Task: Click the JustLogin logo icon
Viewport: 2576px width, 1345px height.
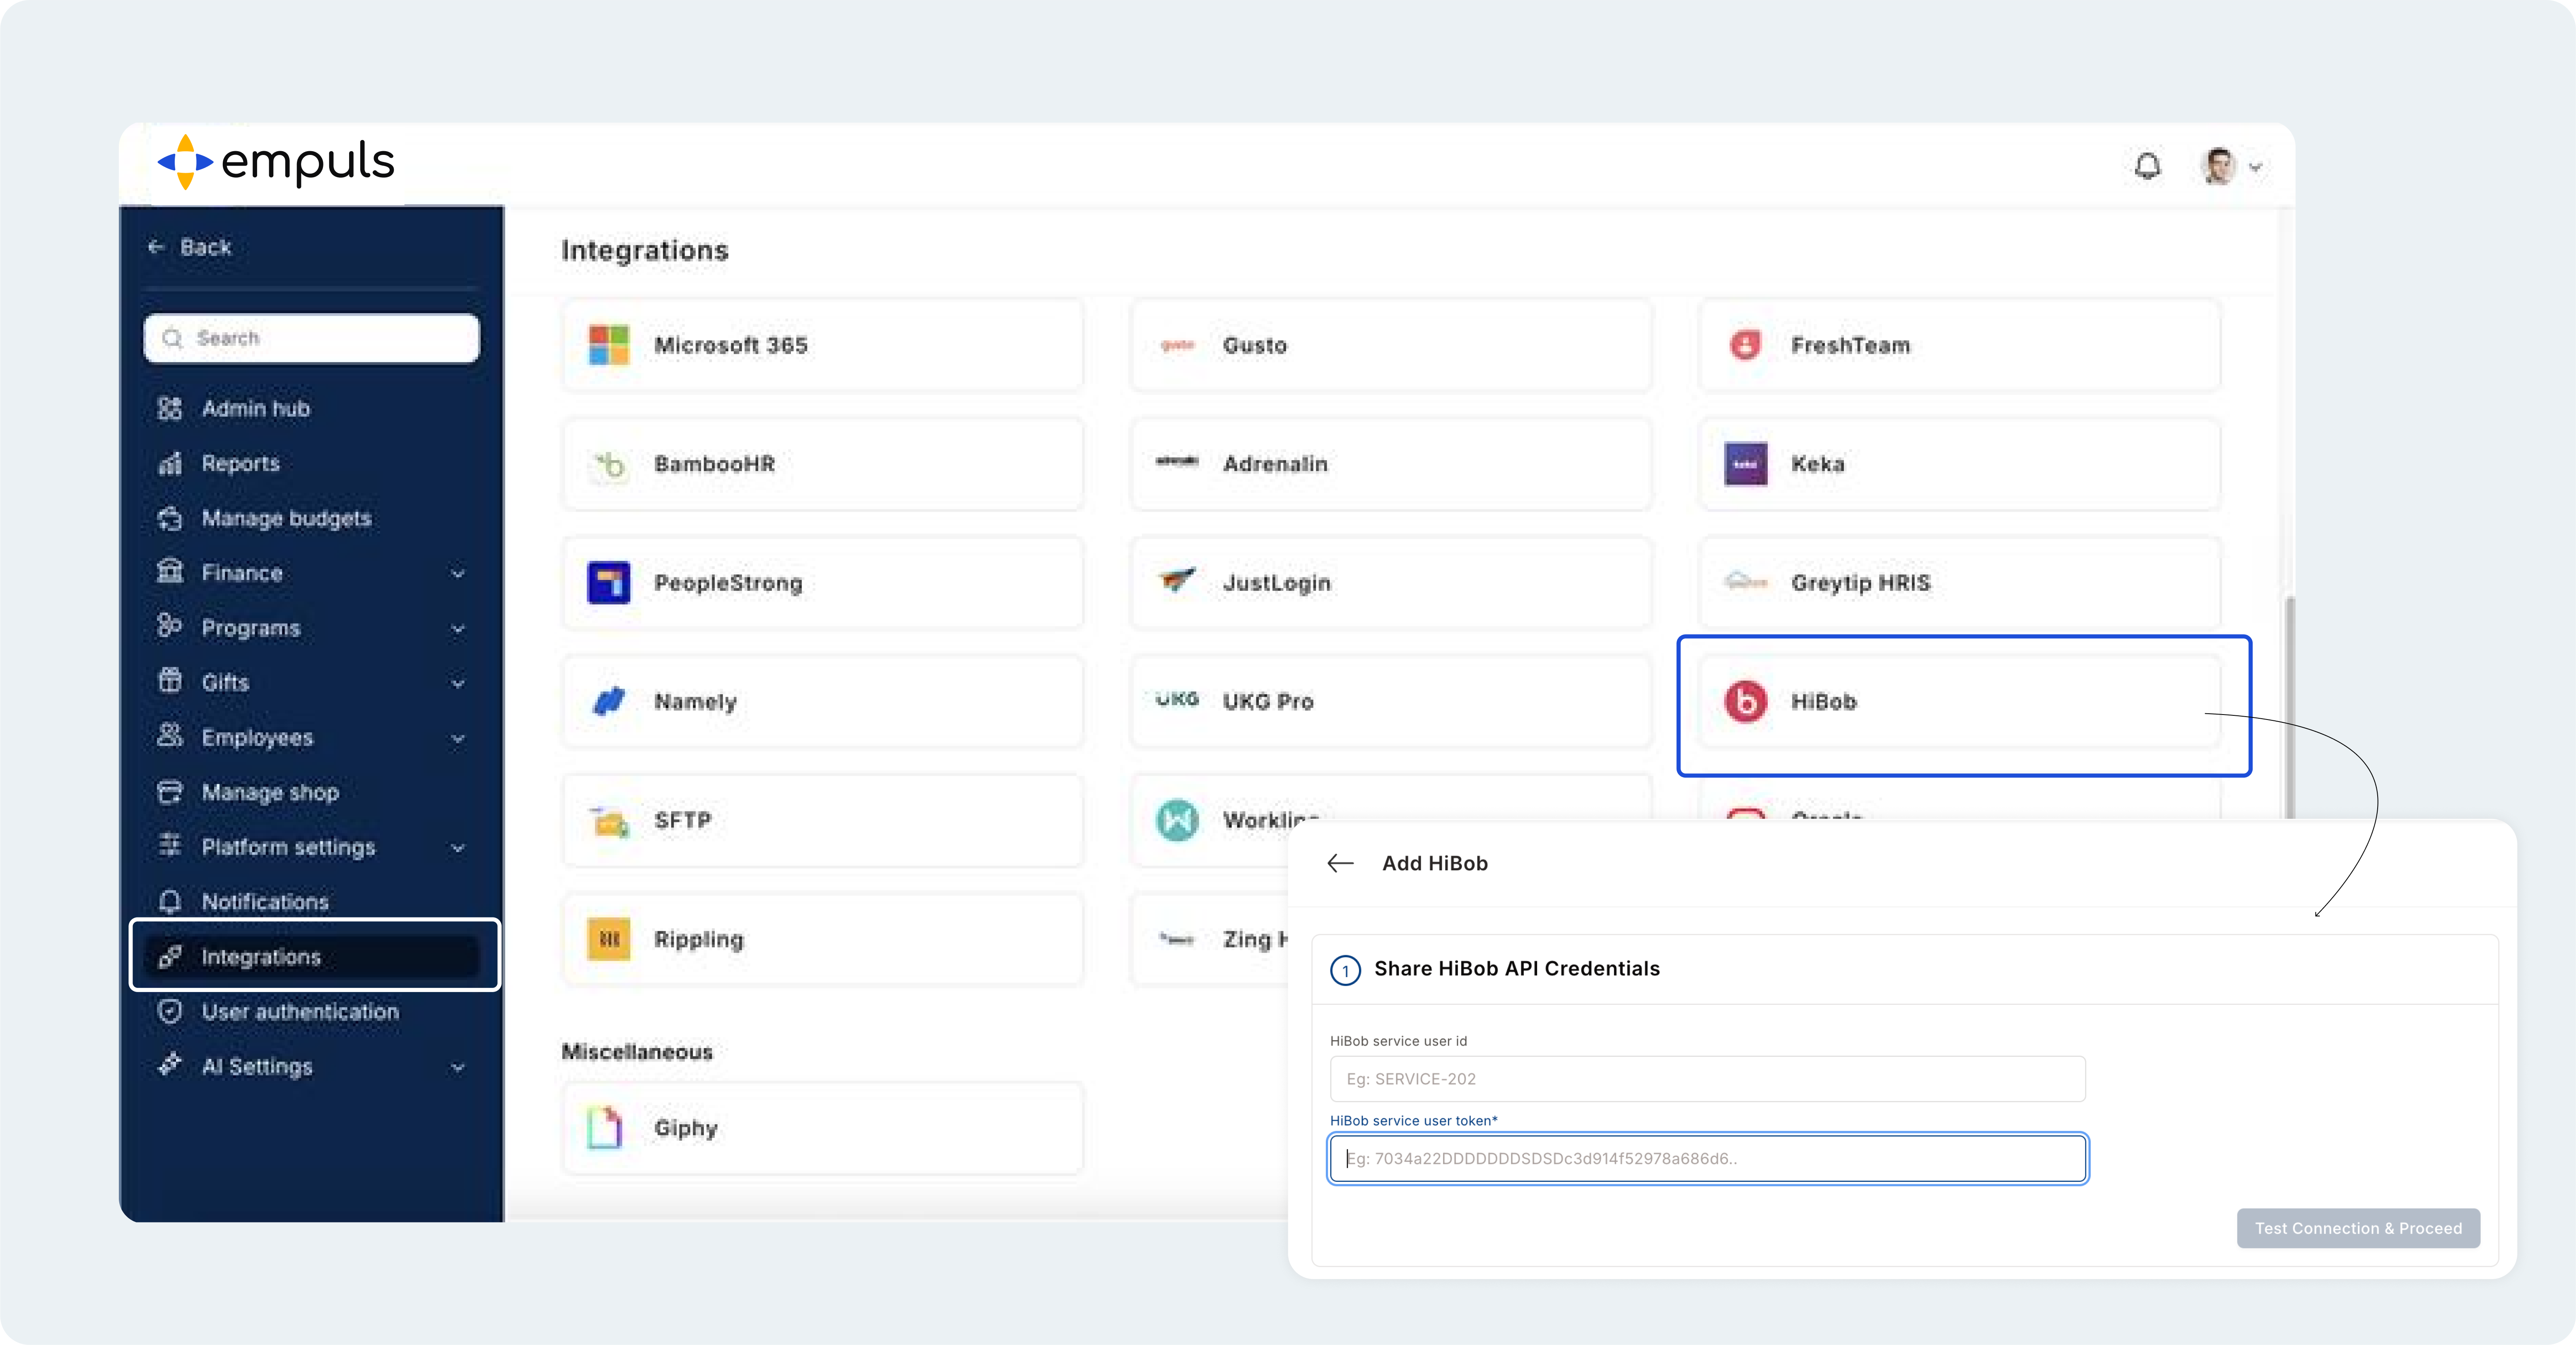Action: tap(1177, 580)
